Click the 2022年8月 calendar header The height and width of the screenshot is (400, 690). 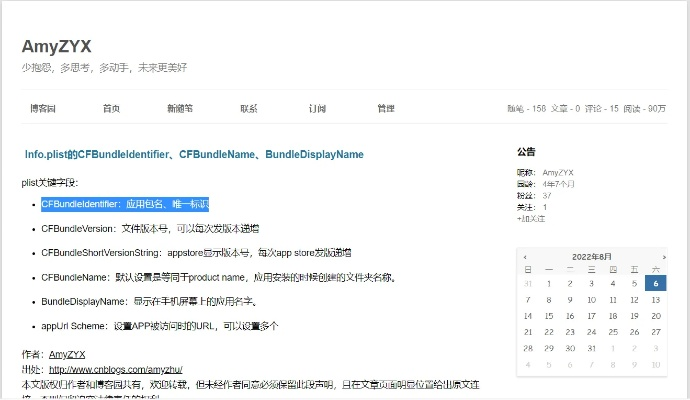coord(592,257)
